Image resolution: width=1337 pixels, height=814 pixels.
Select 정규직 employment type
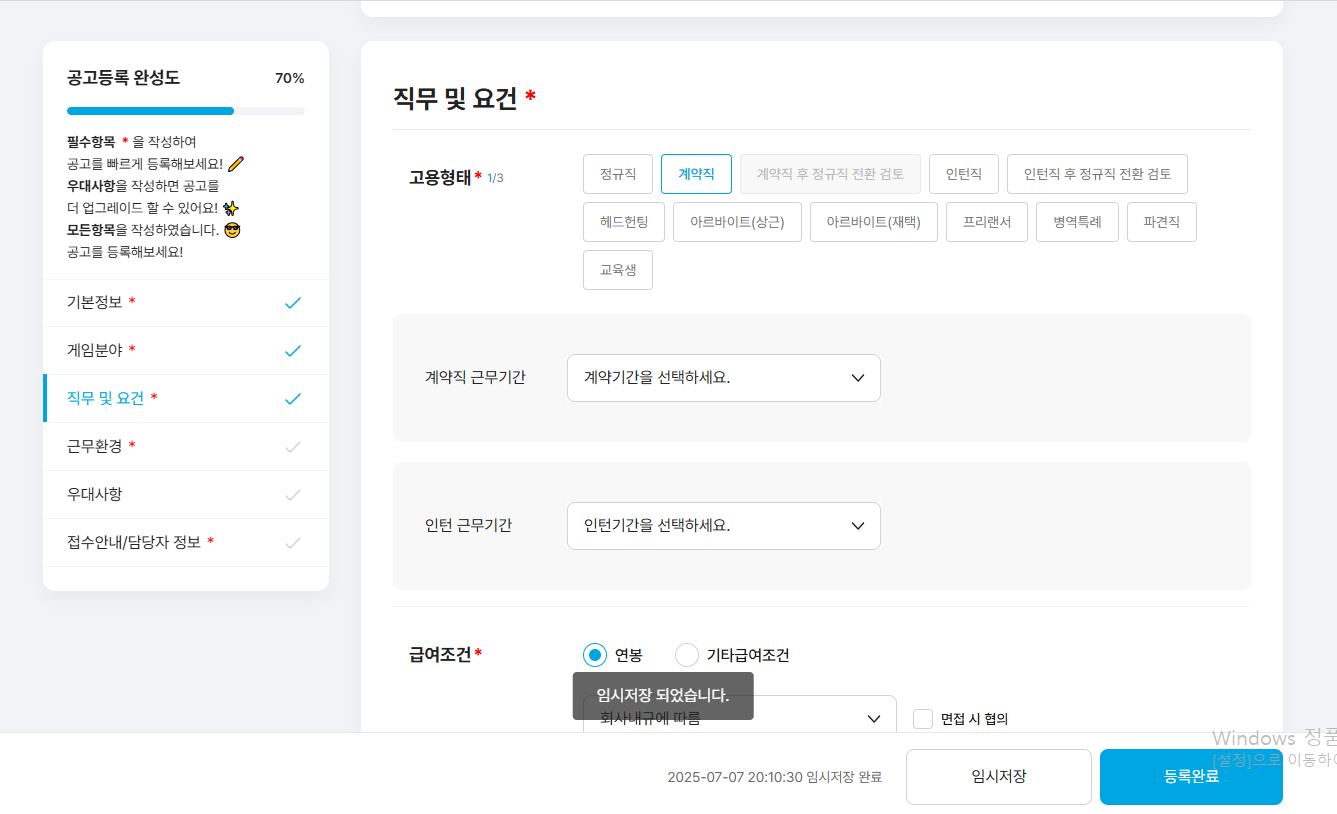[617, 174]
